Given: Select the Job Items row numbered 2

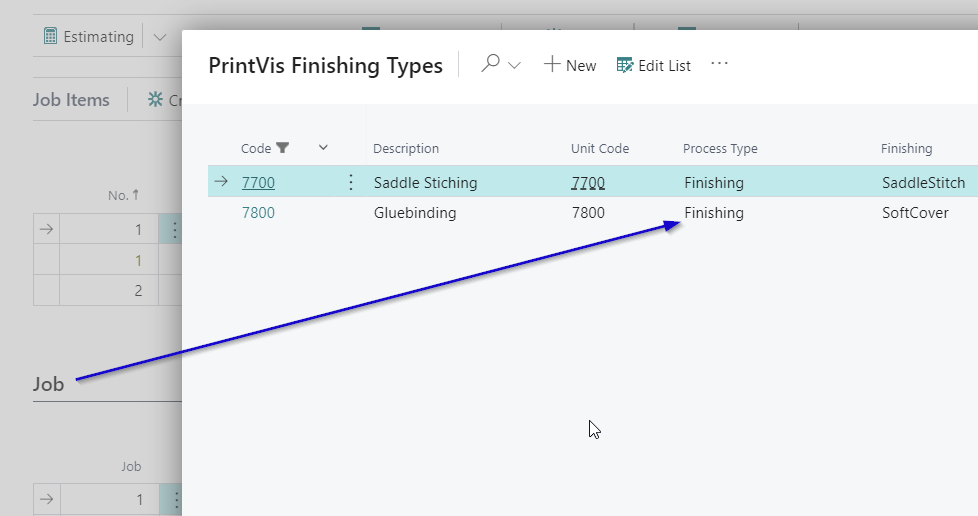Looking at the screenshot, I should click(138, 290).
